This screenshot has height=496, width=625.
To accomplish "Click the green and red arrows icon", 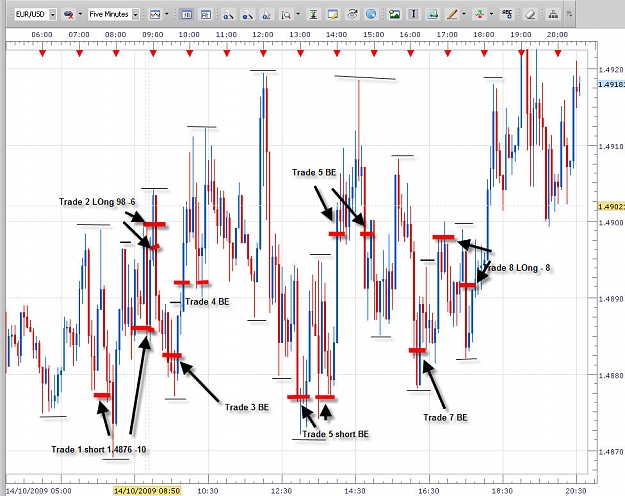I will (479, 15).
